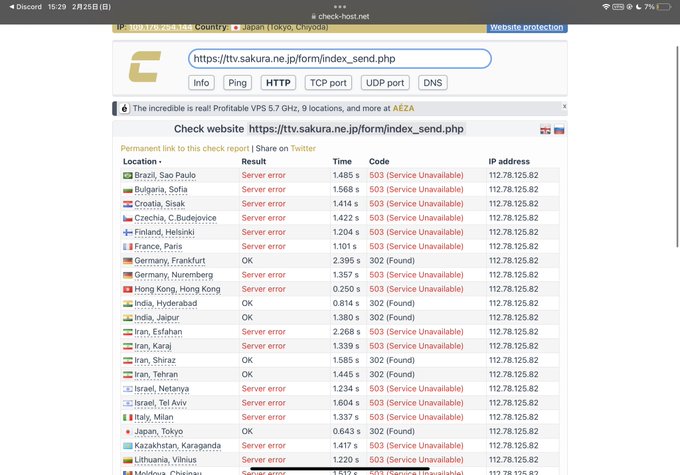
Task: Click the India, Jaipur location
Action: tap(157, 318)
